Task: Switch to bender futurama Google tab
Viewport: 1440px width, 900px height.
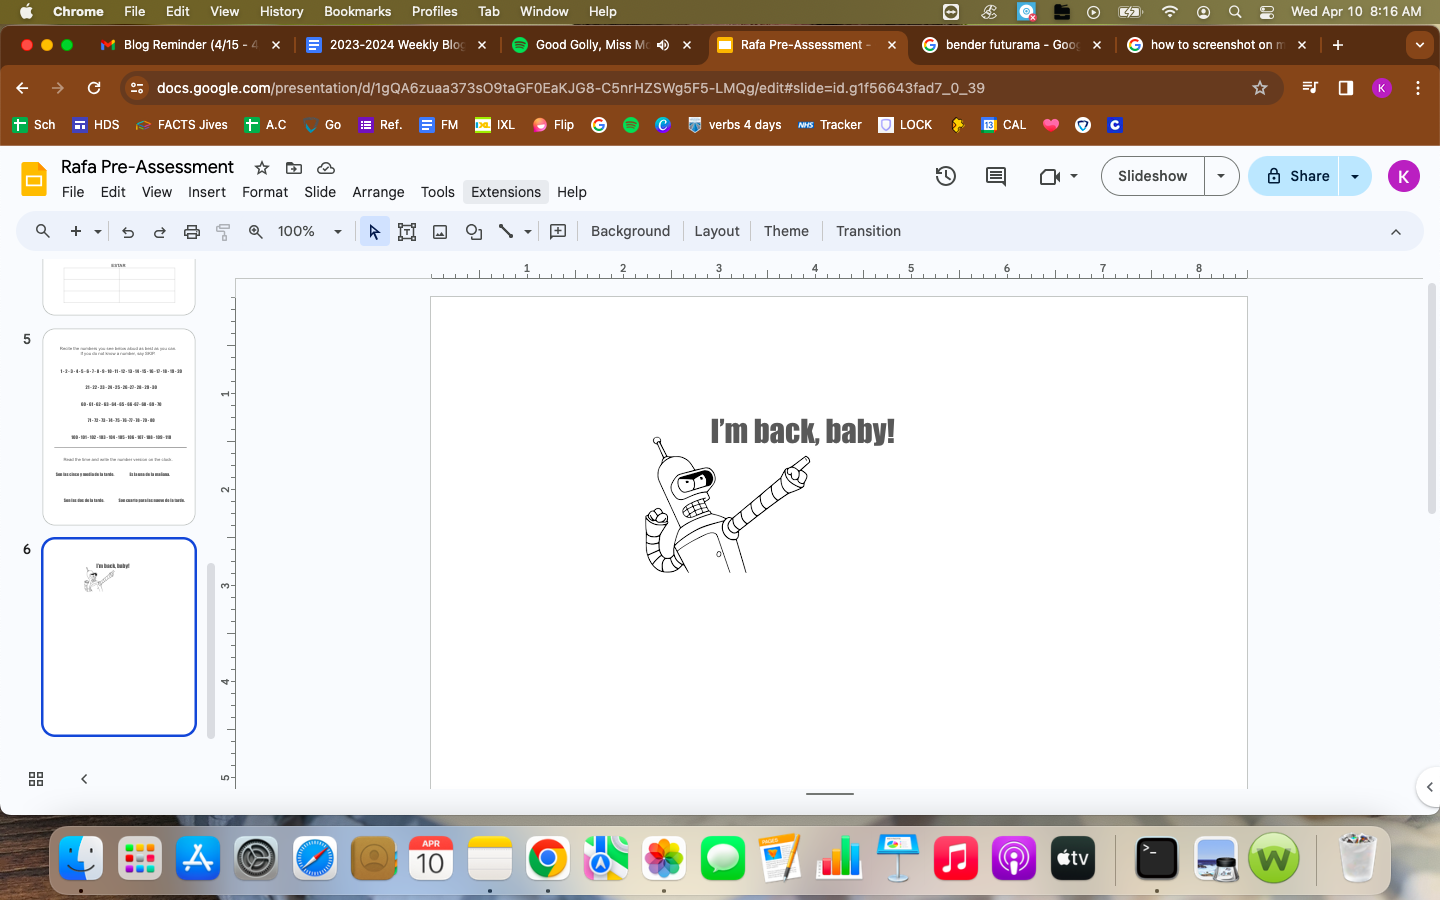Action: click(x=1012, y=45)
